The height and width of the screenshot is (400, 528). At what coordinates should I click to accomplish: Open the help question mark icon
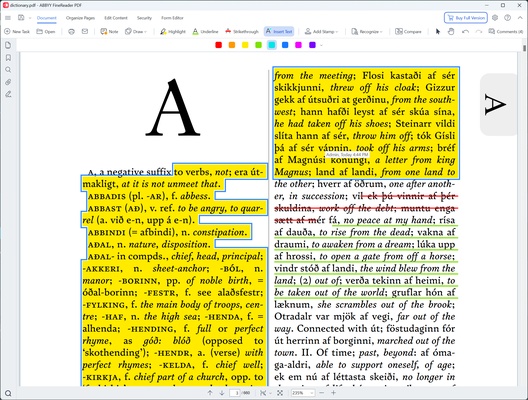pos(507,18)
